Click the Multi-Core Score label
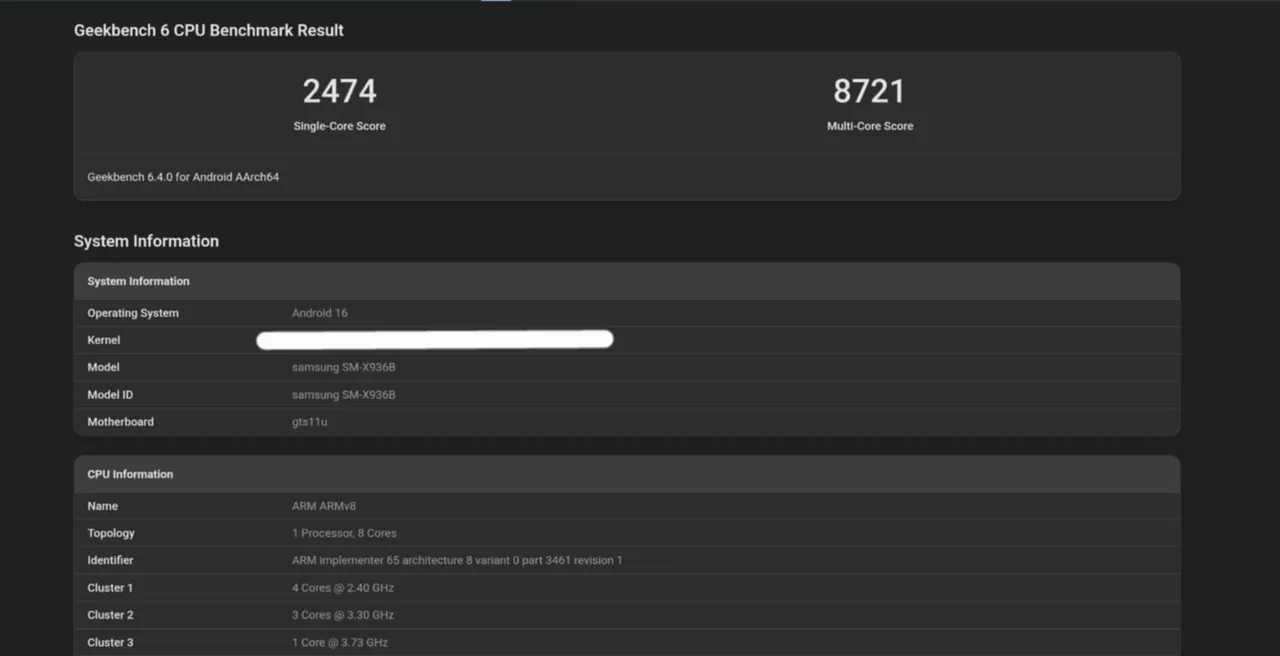1280x656 pixels. click(870, 126)
